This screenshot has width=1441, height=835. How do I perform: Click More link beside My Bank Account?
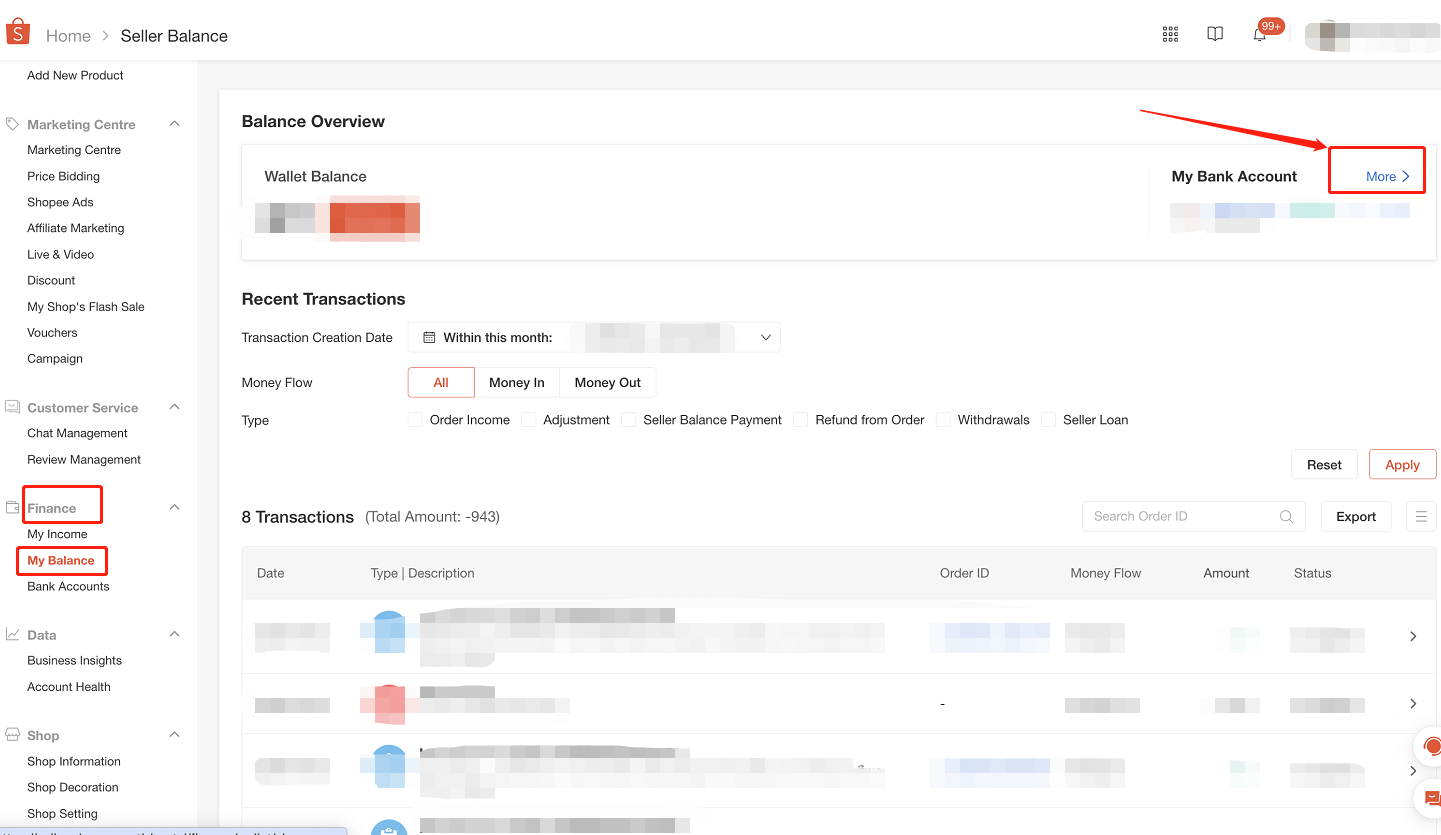(1387, 177)
